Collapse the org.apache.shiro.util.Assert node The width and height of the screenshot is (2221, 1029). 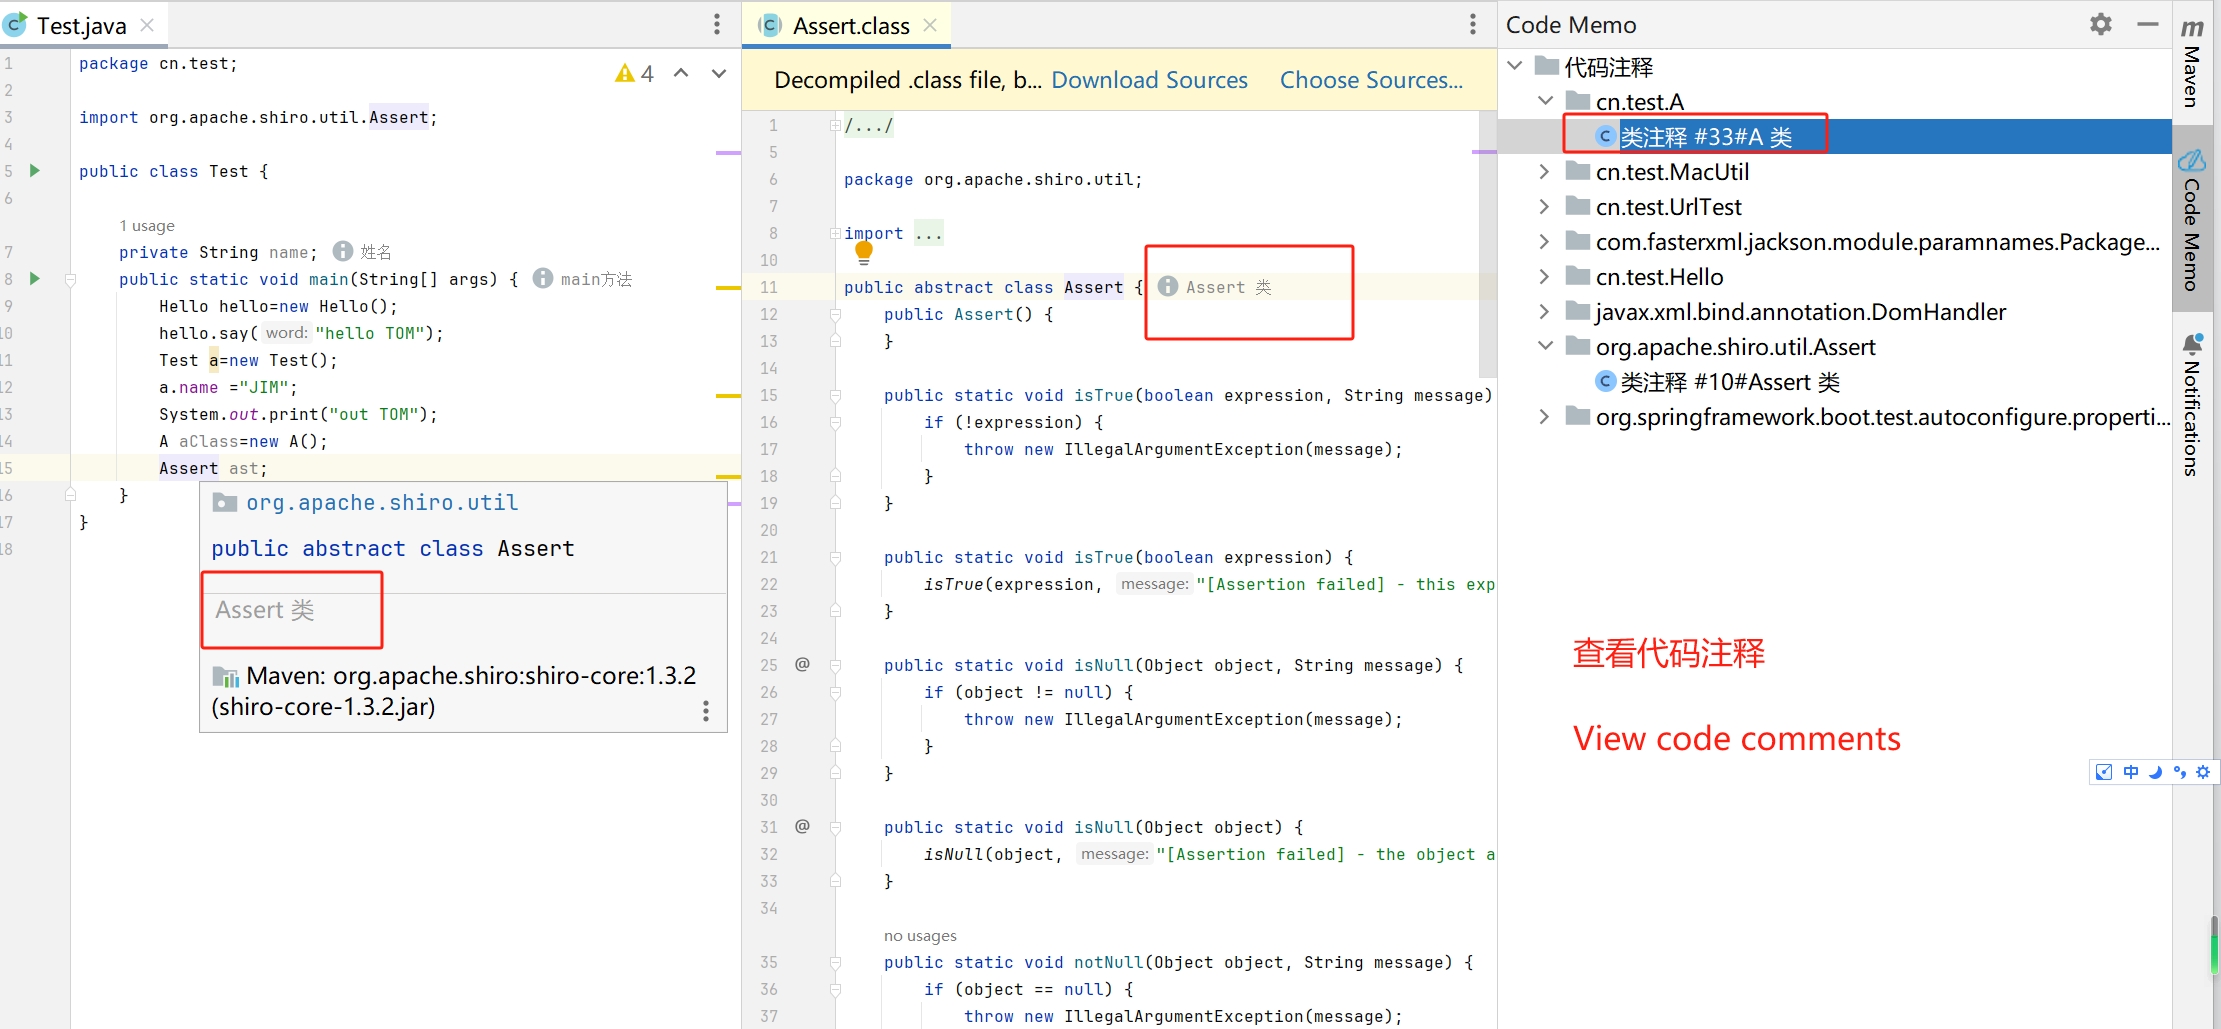(1545, 346)
